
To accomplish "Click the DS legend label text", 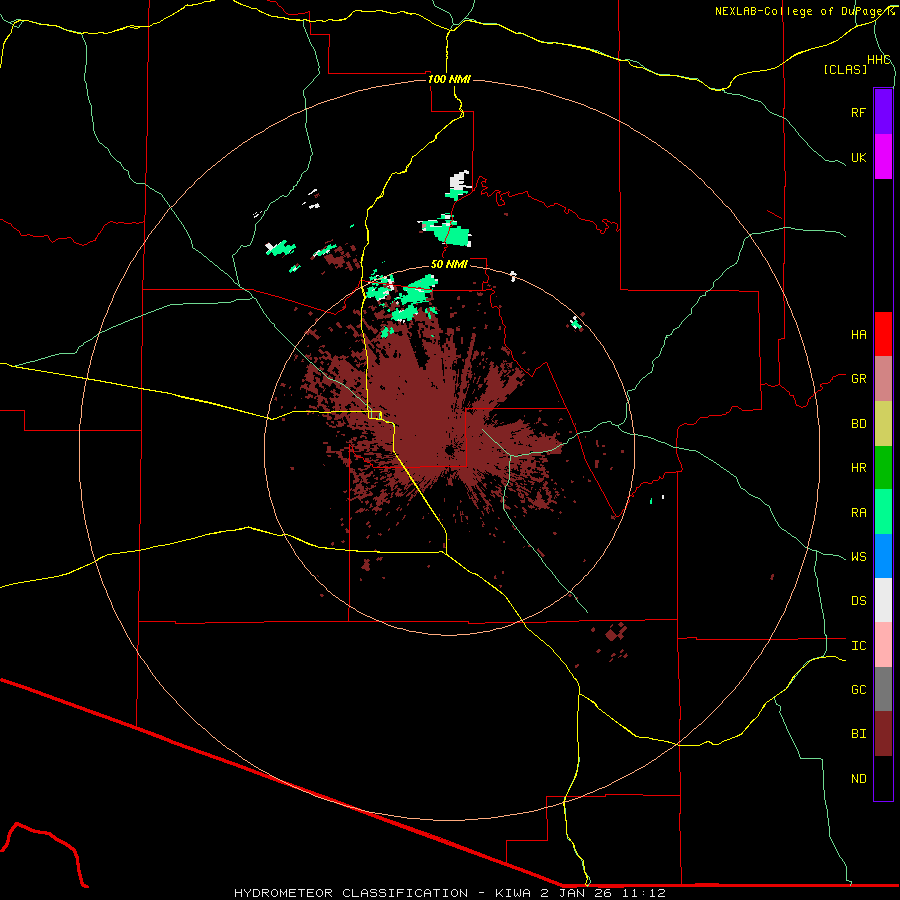I will (x=858, y=600).
